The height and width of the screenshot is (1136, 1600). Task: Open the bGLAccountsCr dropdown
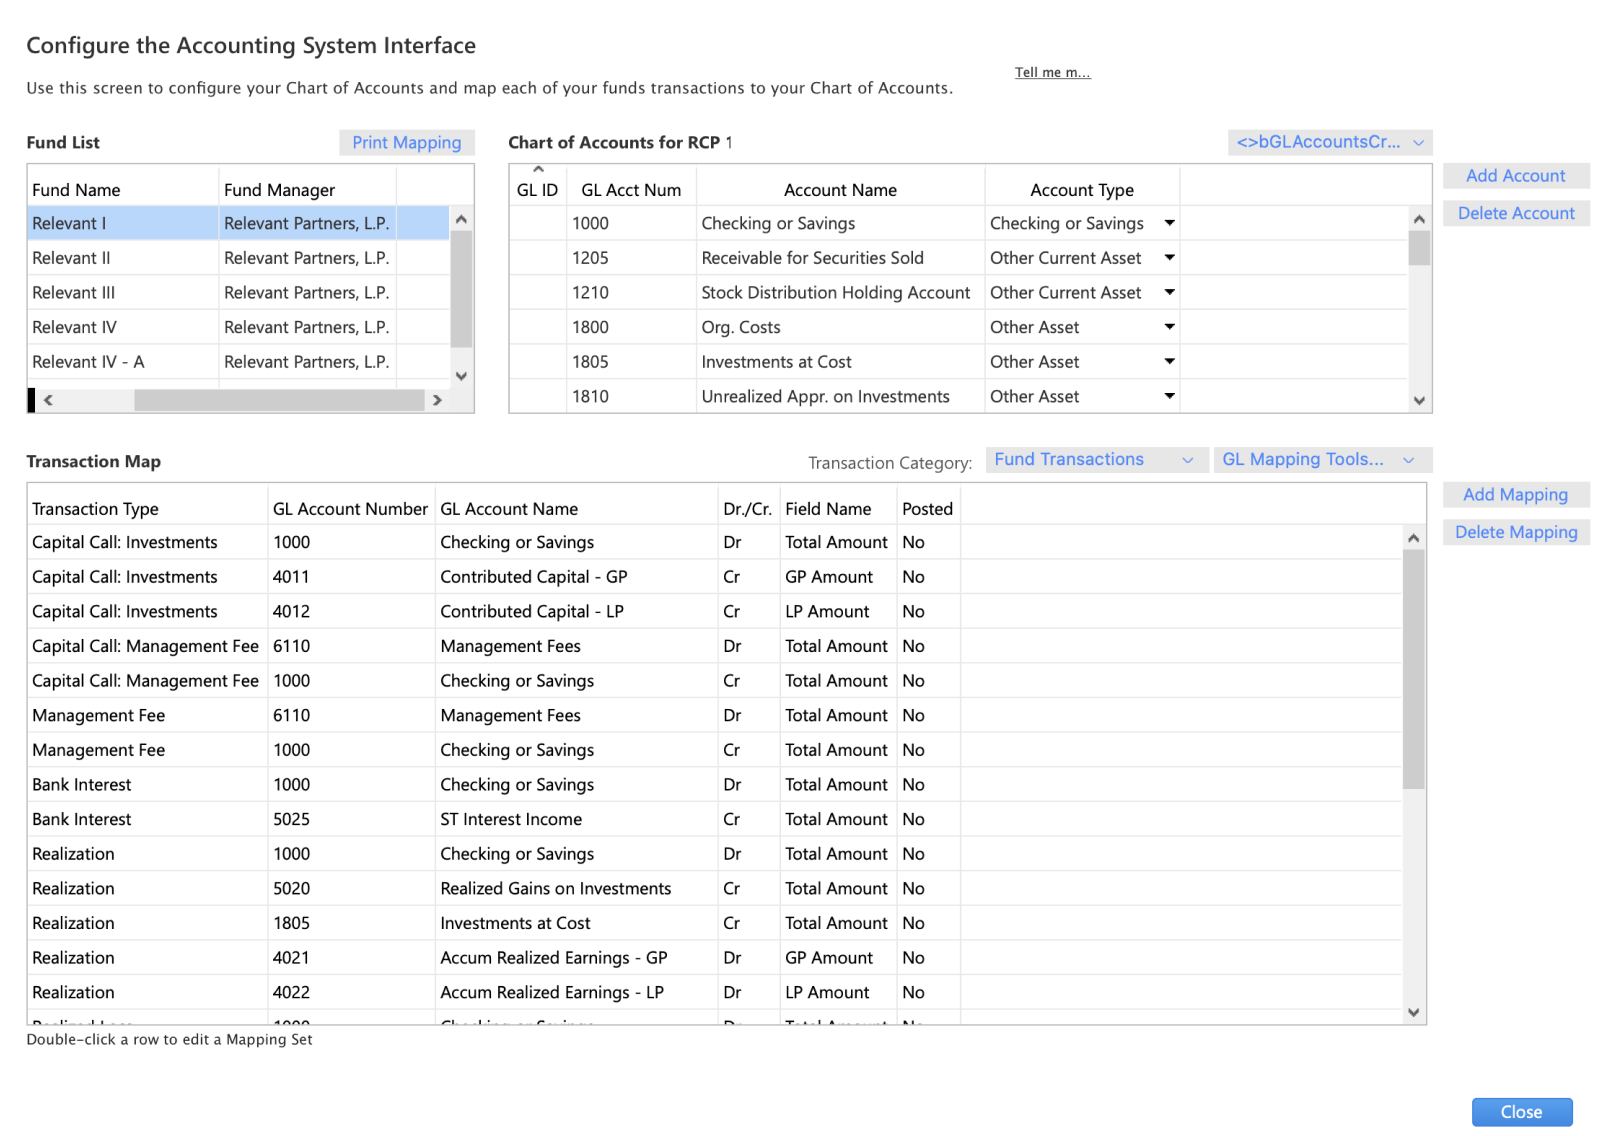1329,142
